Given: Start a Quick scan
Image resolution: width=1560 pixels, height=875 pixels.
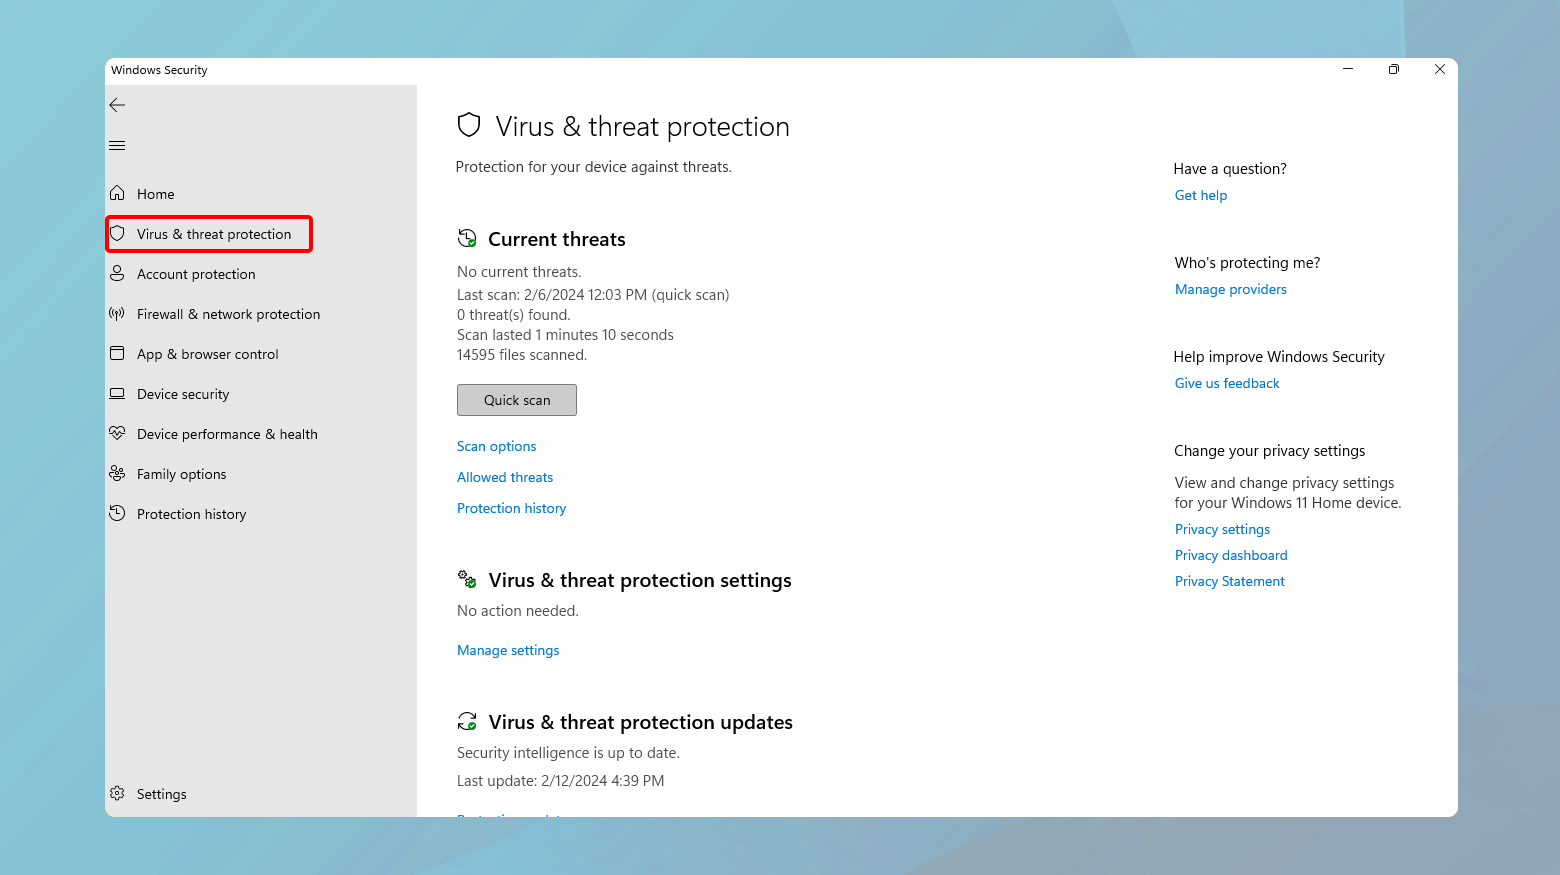Looking at the screenshot, I should click(x=516, y=400).
